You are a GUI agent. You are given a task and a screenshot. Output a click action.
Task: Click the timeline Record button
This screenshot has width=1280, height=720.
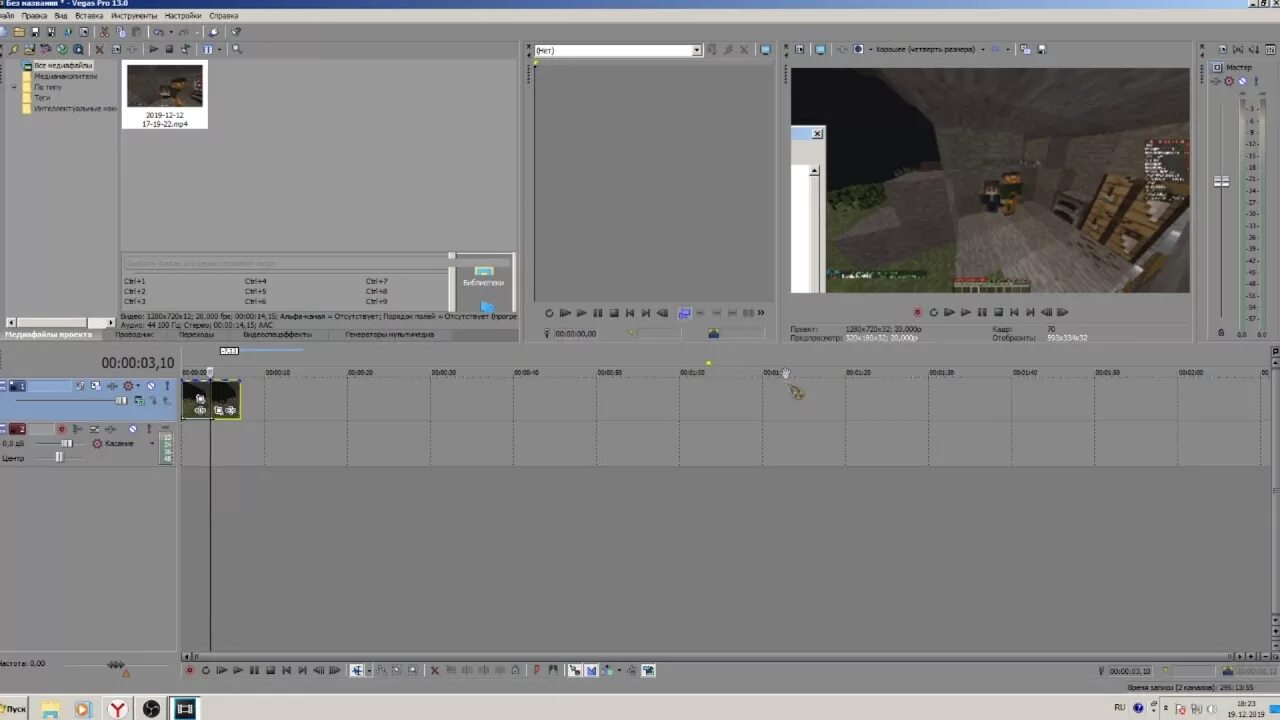[x=189, y=670]
